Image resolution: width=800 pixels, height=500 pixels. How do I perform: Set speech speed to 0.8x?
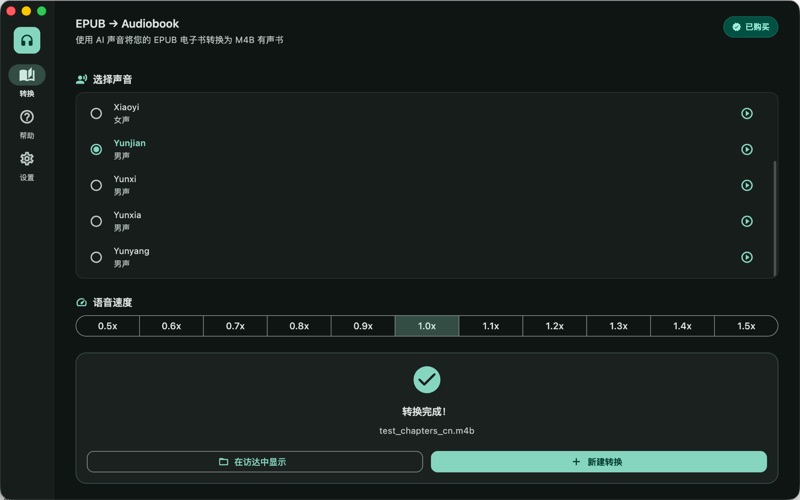[299, 326]
